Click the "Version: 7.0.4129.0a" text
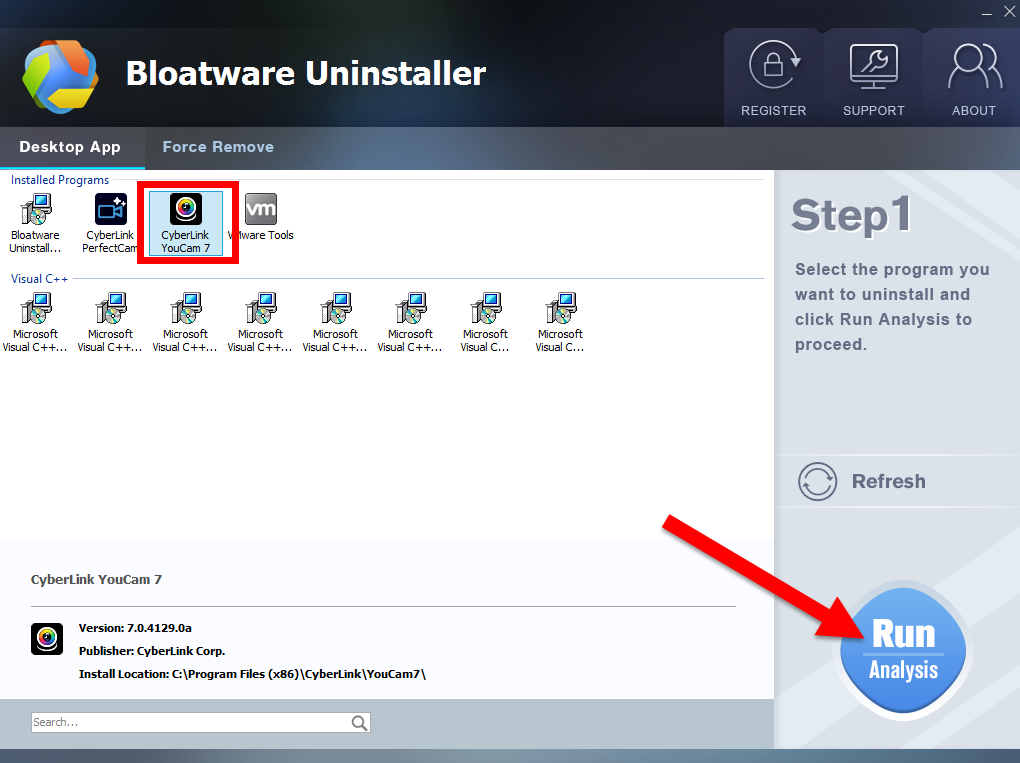Screen dimensions: 1020x763 pyautogui.click(x=135, y=628)
